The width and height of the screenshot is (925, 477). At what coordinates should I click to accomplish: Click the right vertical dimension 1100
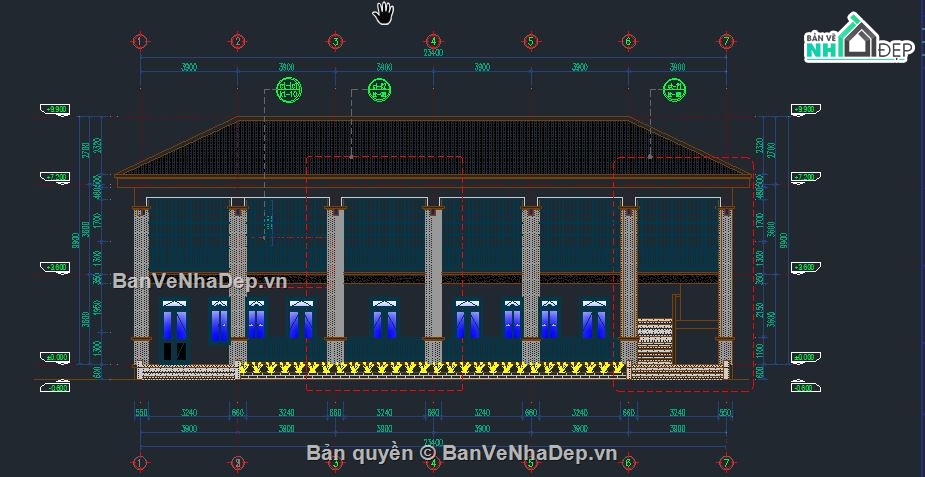coord(759,349)
